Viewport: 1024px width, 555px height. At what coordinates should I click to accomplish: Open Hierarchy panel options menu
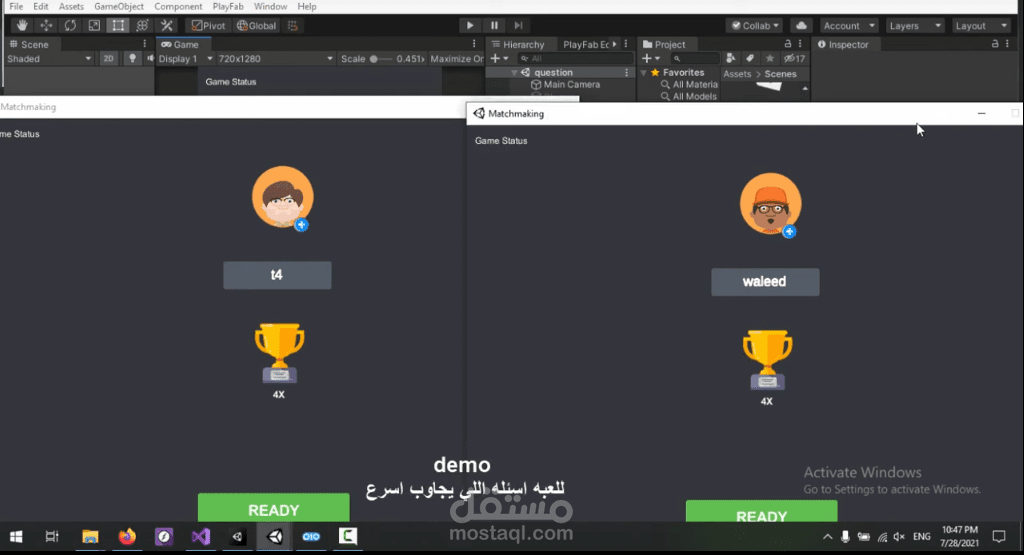[x=626, y=44]
